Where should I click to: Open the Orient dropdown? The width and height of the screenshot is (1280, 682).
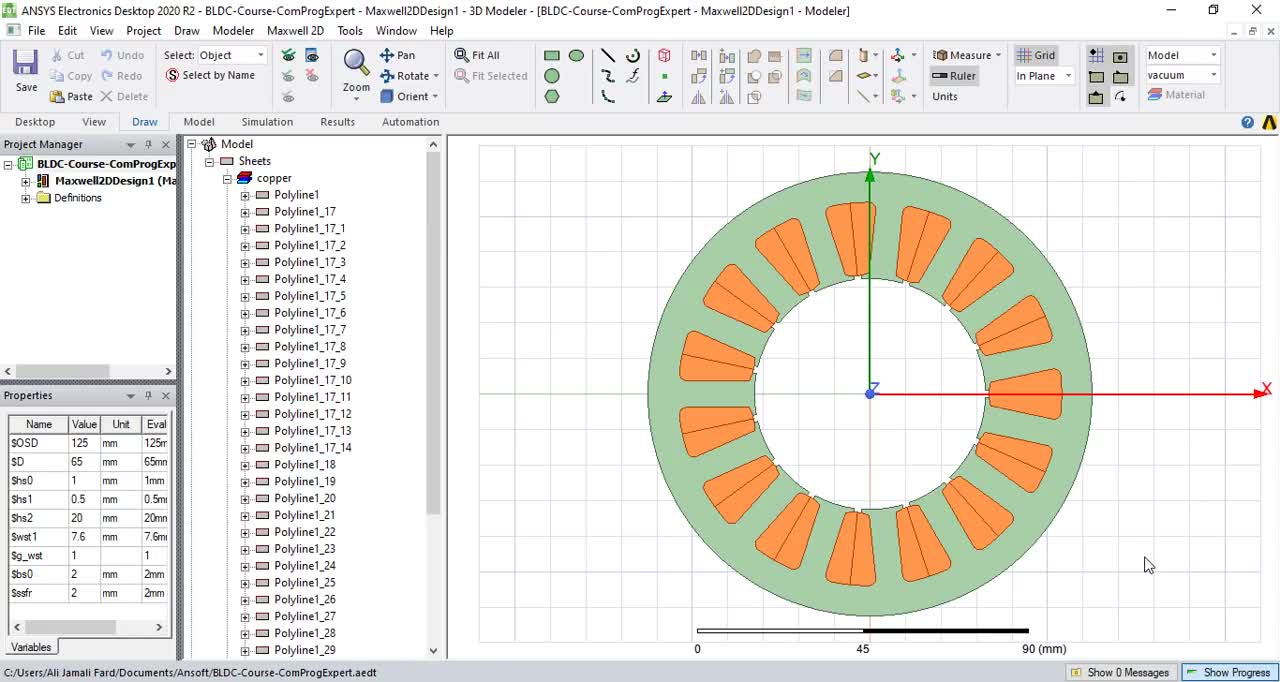coord(410,96)
